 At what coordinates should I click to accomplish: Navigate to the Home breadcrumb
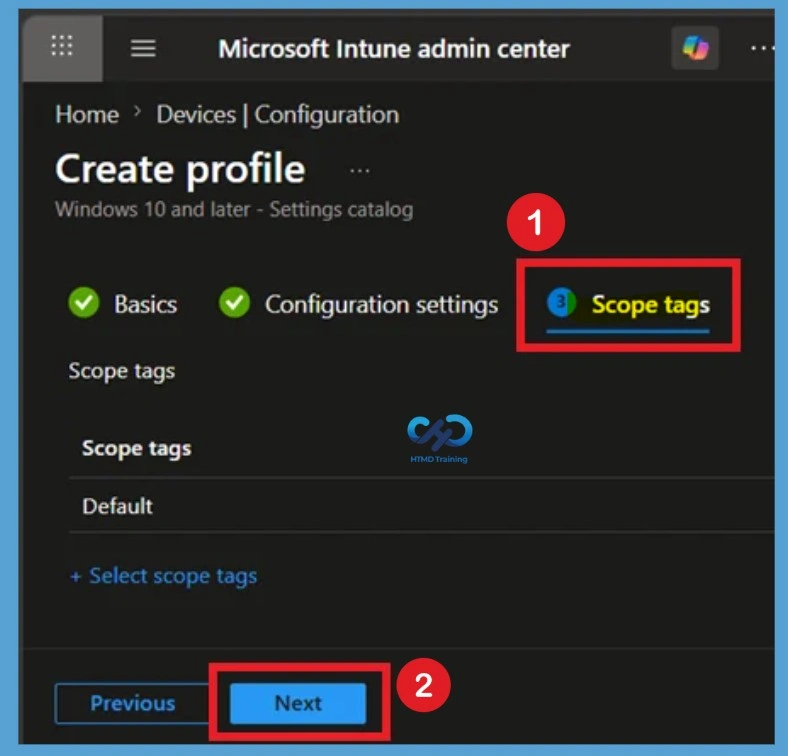point(87,115)
